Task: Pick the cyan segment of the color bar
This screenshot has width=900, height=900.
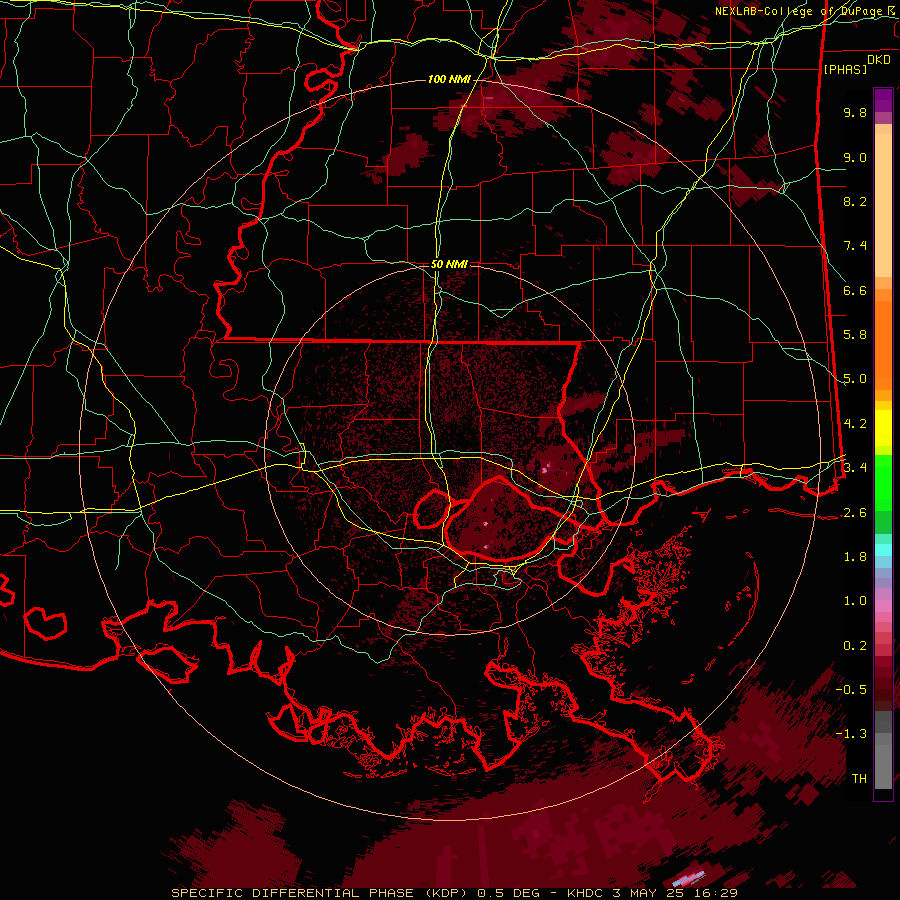Action: point(883,550)
